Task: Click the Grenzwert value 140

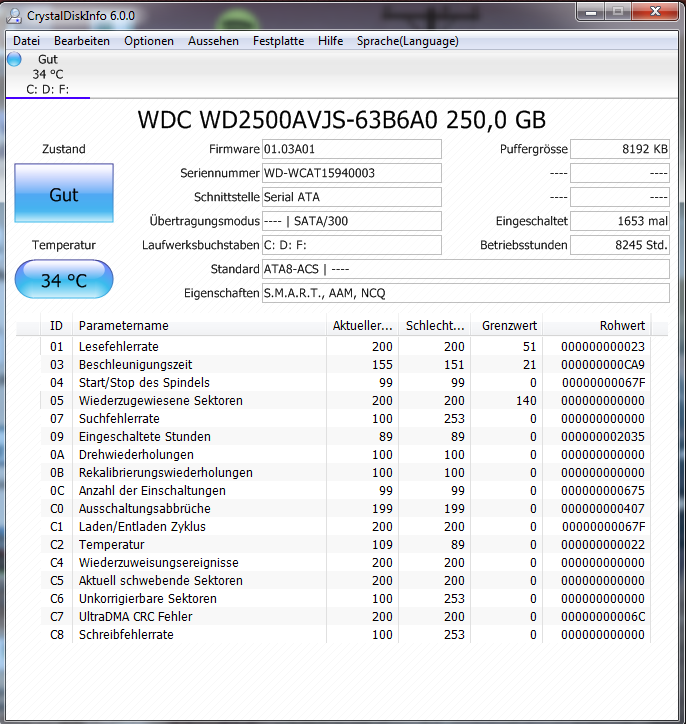Action: (526, 401)
